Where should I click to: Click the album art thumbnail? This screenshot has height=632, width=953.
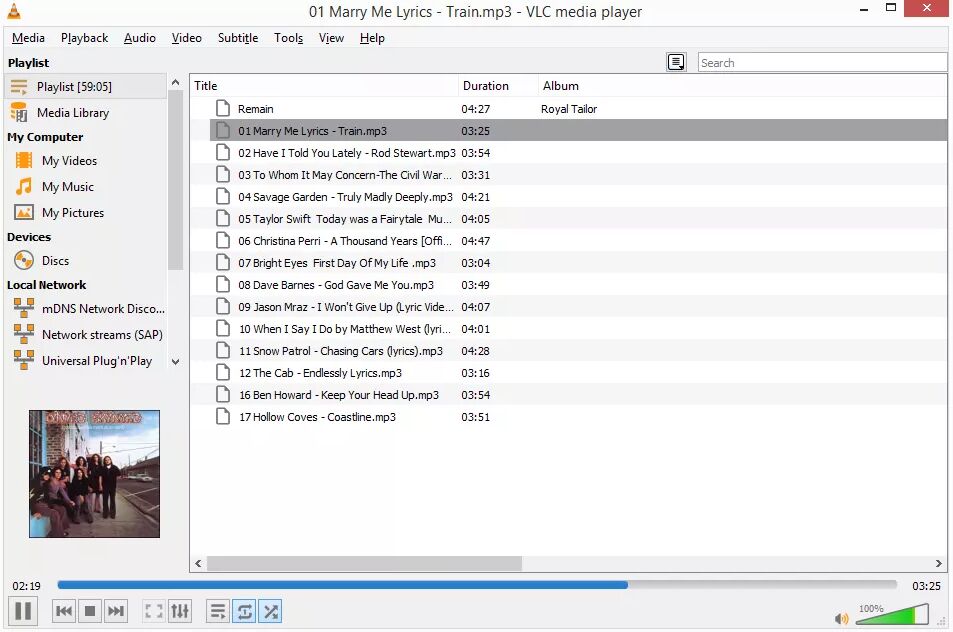coord(94,473)
